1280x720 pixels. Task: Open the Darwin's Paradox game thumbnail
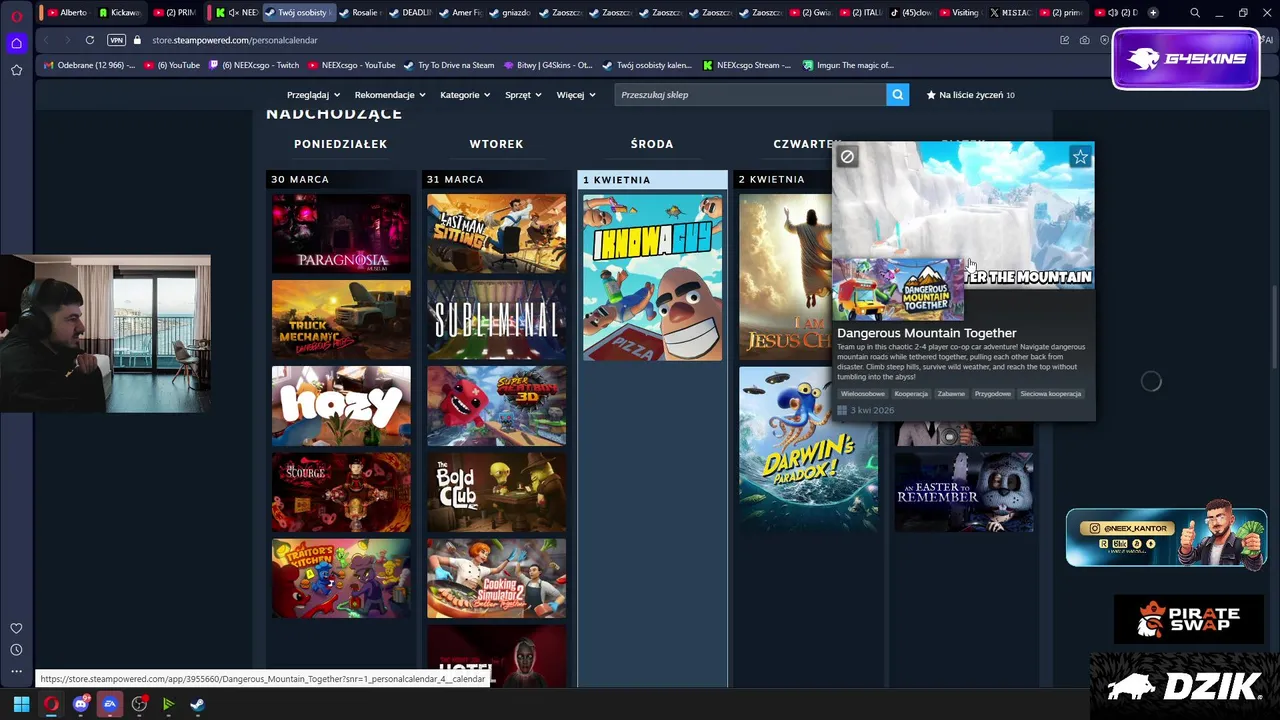pos(808,449)
